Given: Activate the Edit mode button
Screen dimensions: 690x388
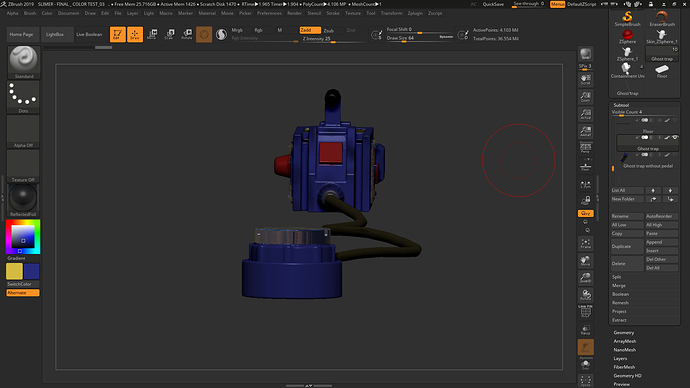Looking at the screenshot, I should click(117, 34).
